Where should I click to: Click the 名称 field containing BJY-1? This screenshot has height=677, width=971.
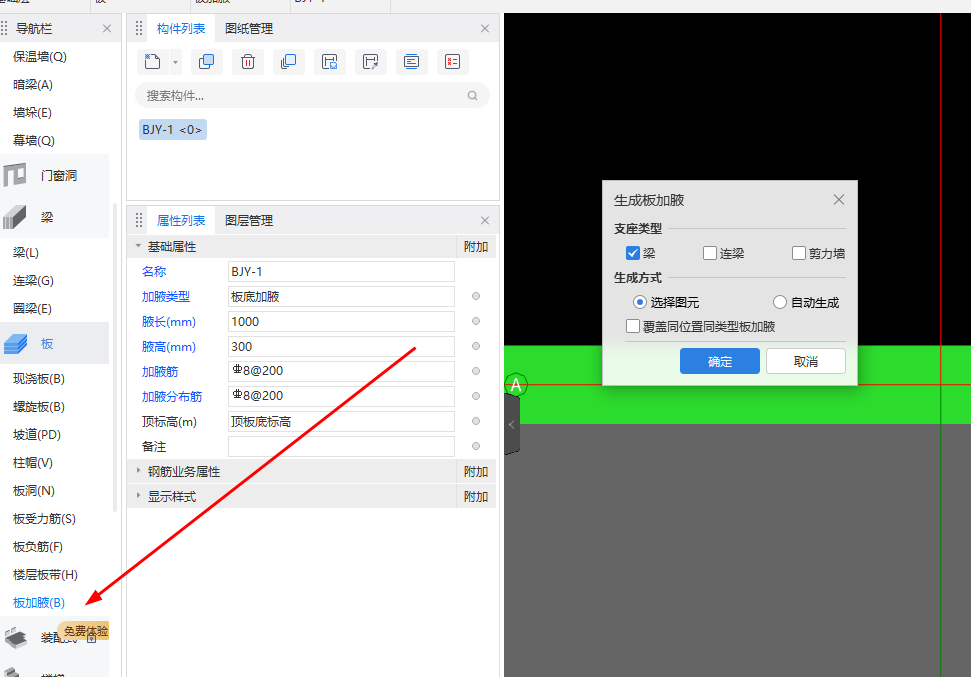pyautogui.click(x=341, y=271)
